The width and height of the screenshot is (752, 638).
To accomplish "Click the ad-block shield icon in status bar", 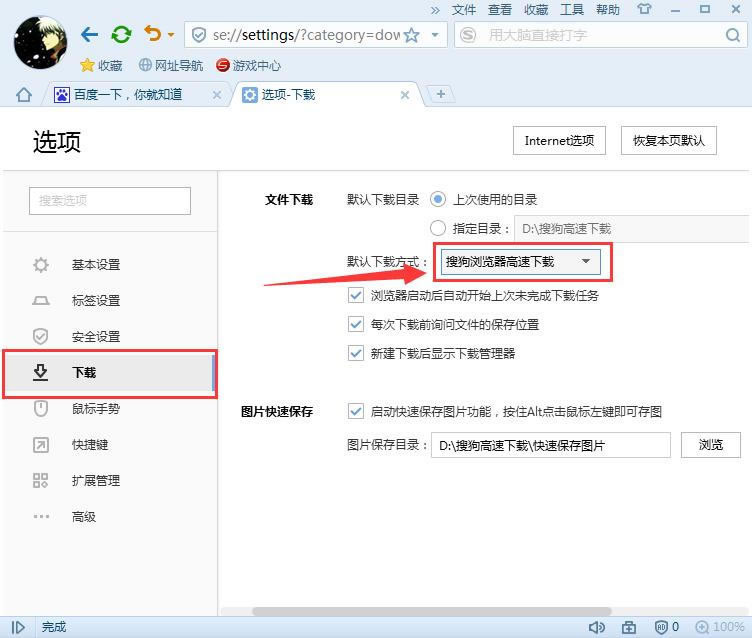I will tap(661, 627).
